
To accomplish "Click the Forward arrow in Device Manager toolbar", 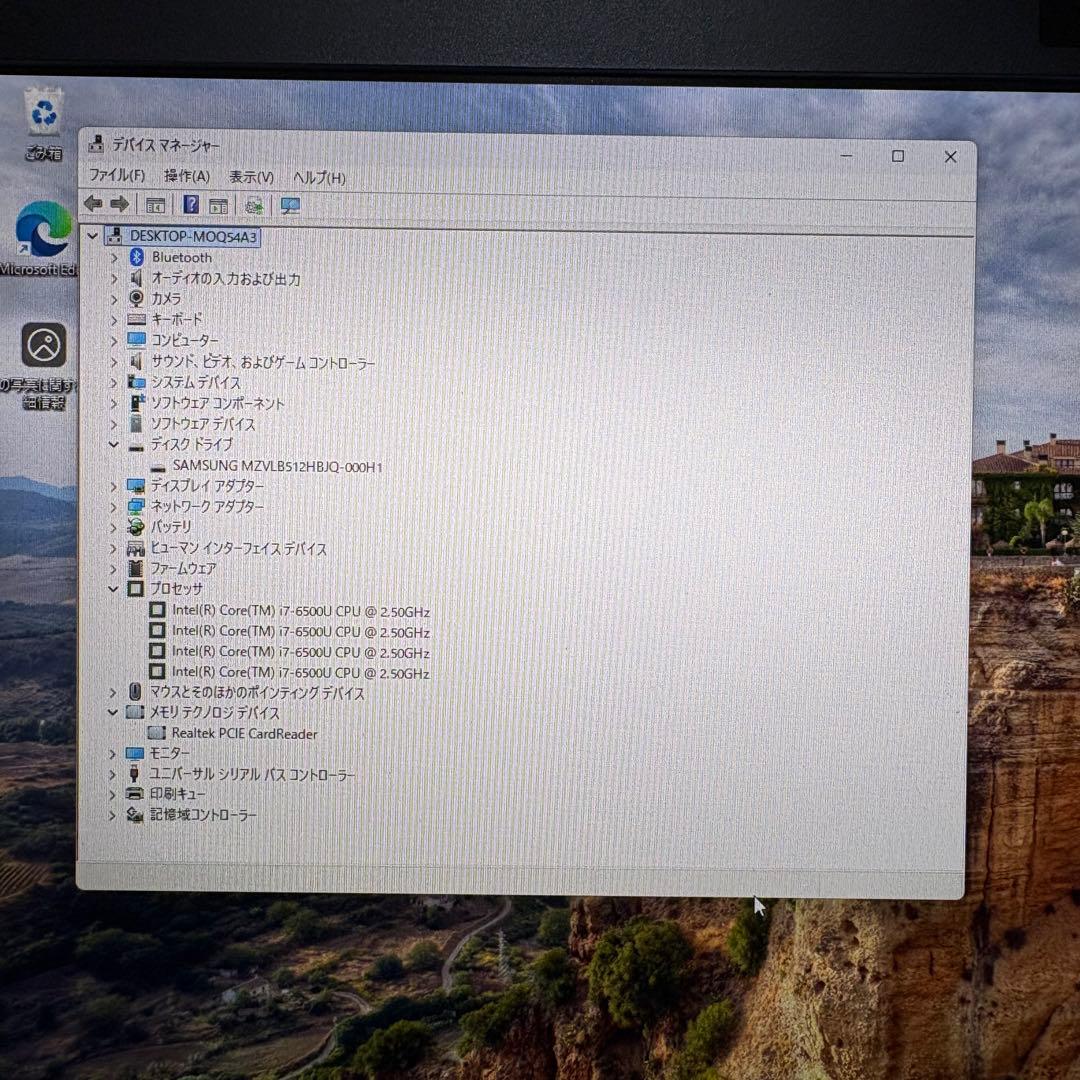I will (x=119, y=204).
